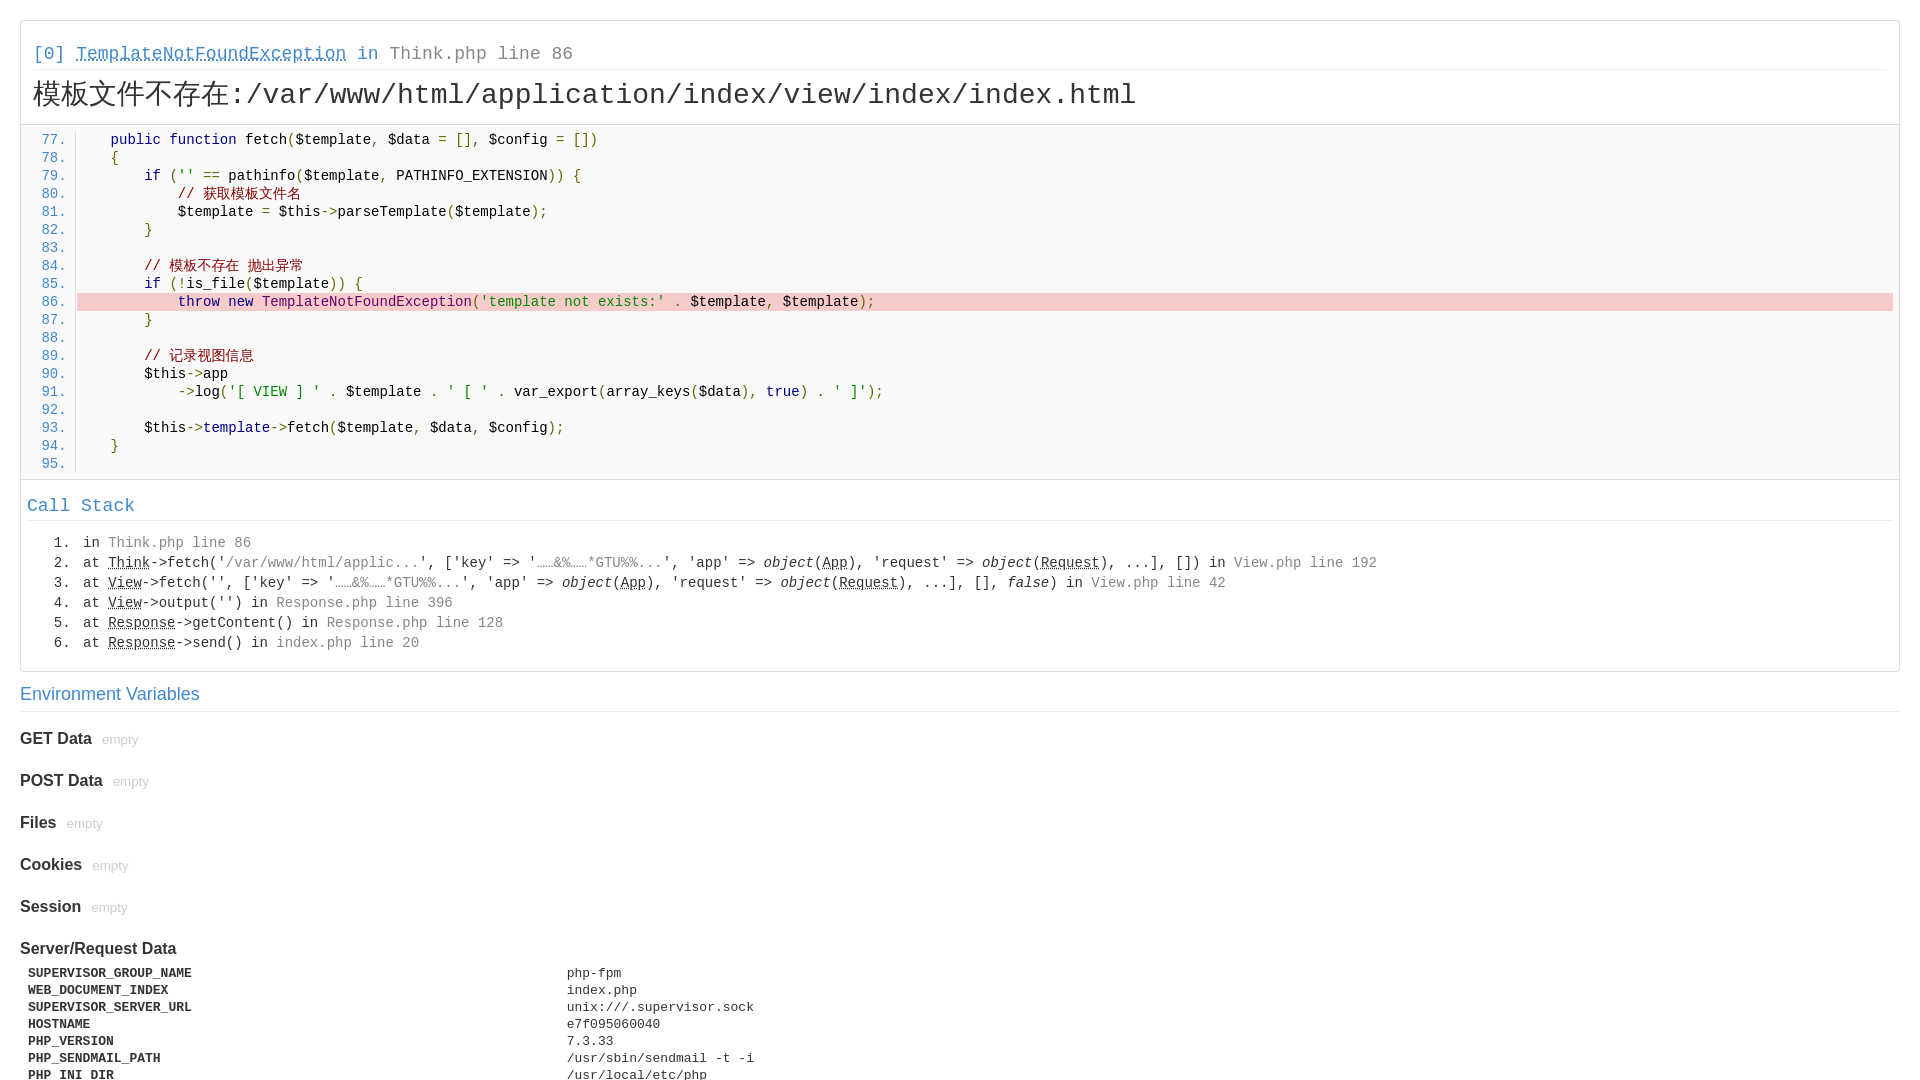
Task: Click Response class in send stack frame
Action: (x=142, y=643)
